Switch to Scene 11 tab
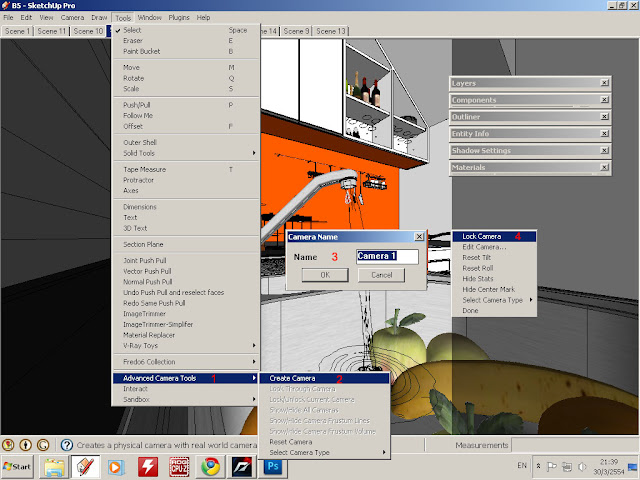 [x=51, y=31]
